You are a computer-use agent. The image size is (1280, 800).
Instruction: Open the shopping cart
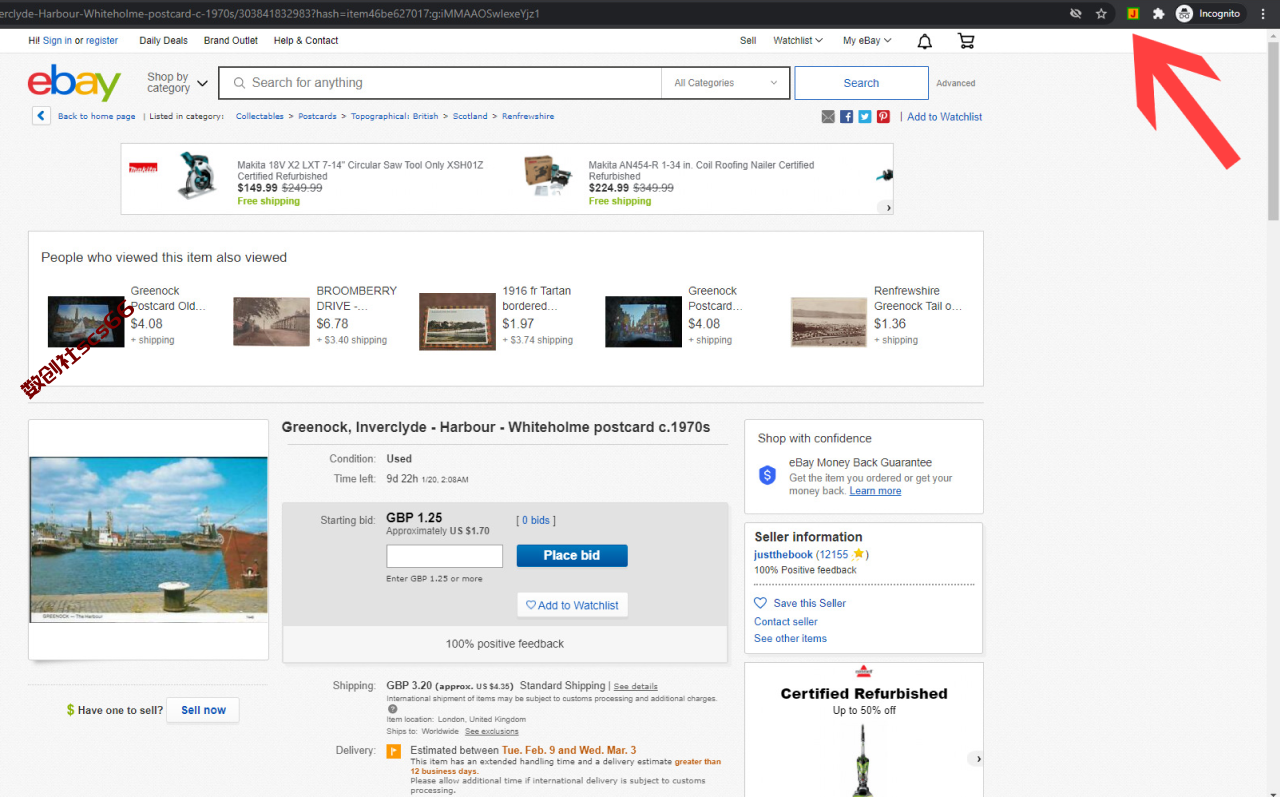tap(966, 41)
